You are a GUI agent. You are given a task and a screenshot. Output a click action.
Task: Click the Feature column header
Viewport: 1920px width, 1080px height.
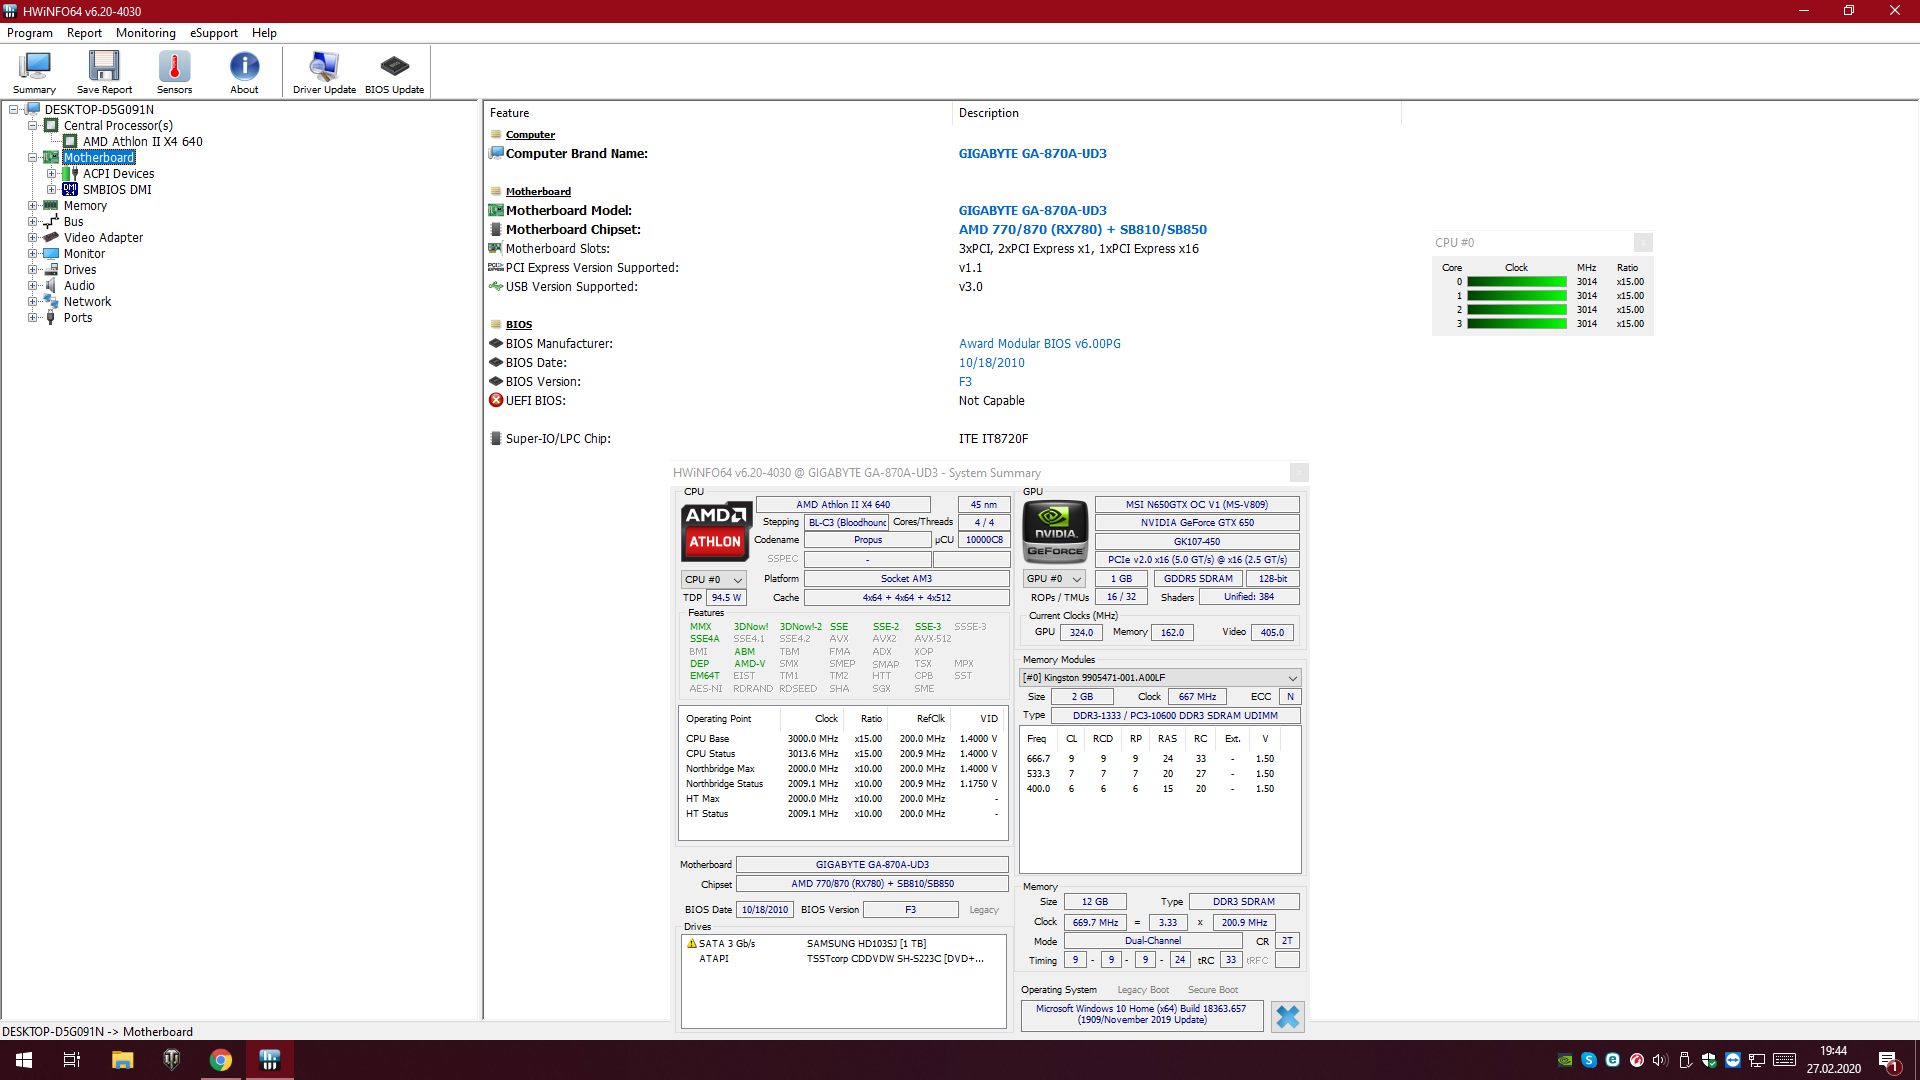[717, 113]
